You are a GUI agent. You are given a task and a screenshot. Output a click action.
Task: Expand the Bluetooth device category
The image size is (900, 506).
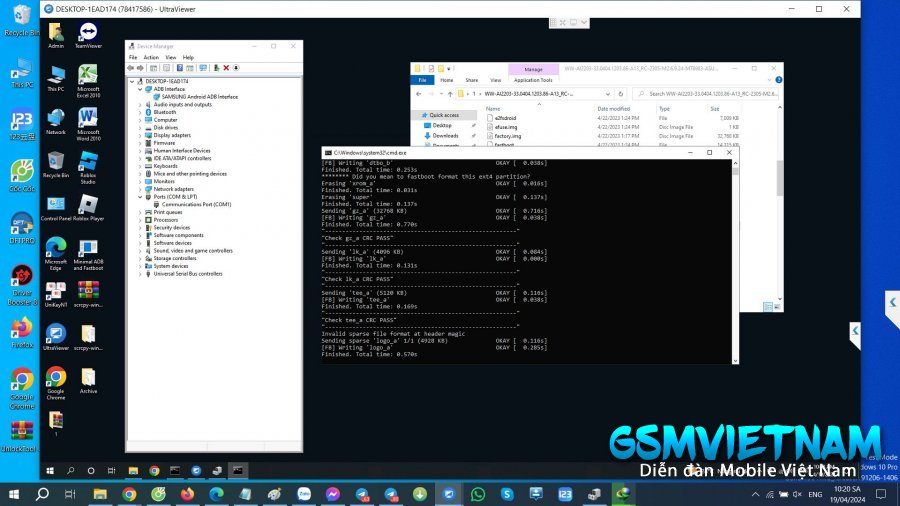pos(140,112)
